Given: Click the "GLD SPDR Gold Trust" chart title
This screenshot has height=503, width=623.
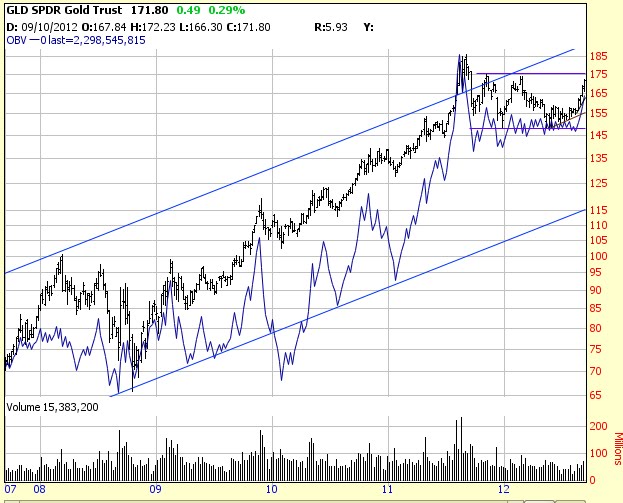Looking at the screenshot, I should pos(64,10).
